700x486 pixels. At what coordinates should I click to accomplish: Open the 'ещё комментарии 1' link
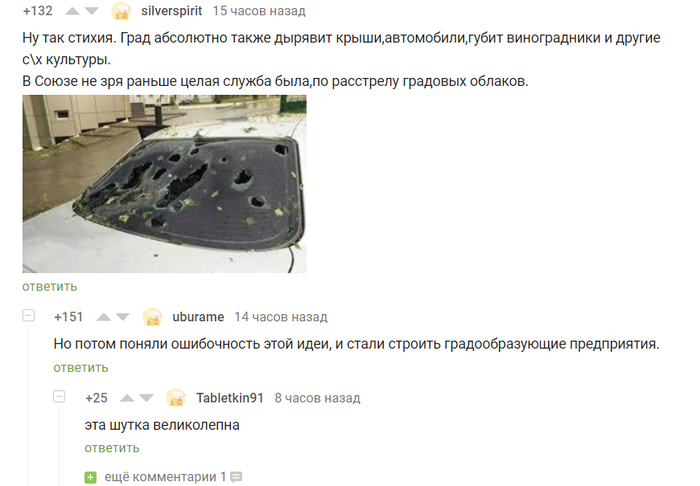(165, 477)
